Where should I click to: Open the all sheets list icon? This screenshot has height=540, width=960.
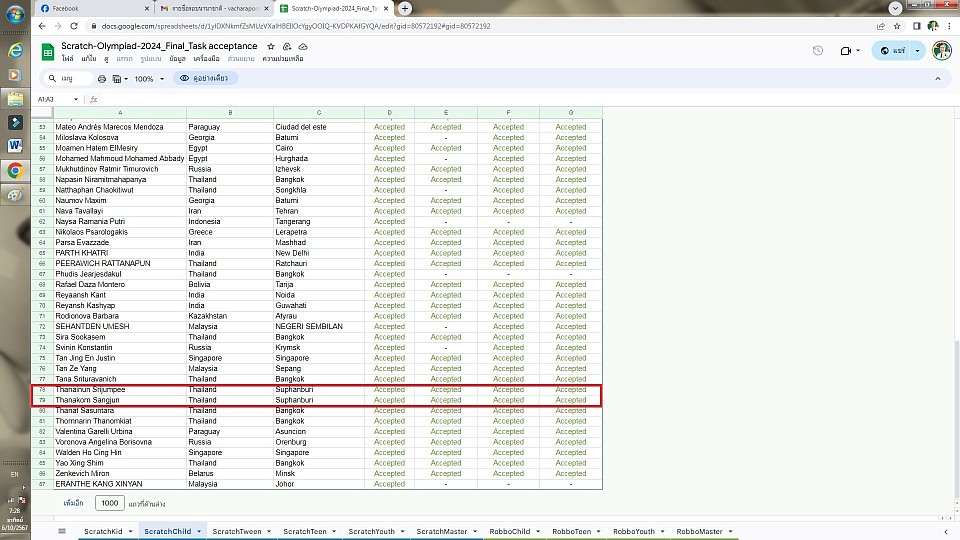[x=62, y=531]
